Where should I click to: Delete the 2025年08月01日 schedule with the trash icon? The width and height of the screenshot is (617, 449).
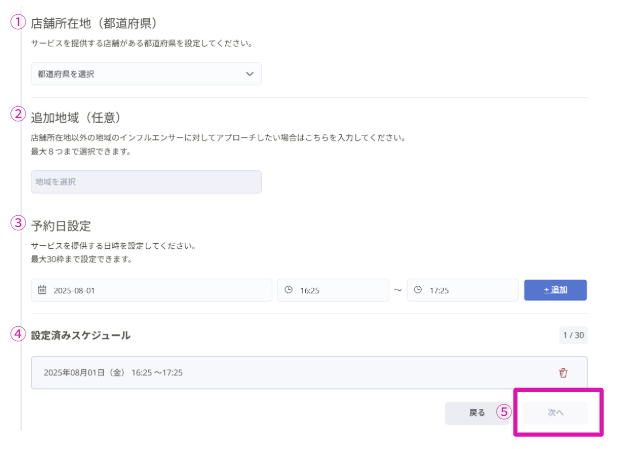[563, 373]
